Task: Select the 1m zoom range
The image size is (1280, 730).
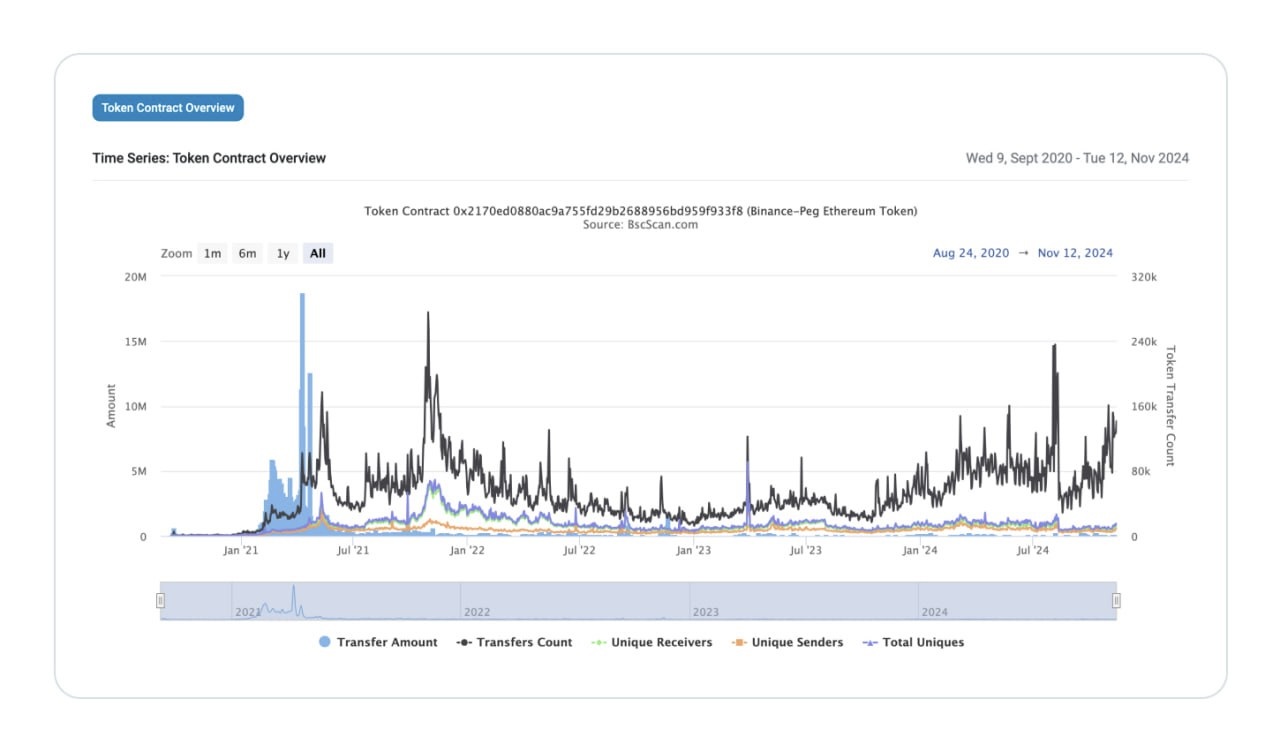Action: (213, 253)
